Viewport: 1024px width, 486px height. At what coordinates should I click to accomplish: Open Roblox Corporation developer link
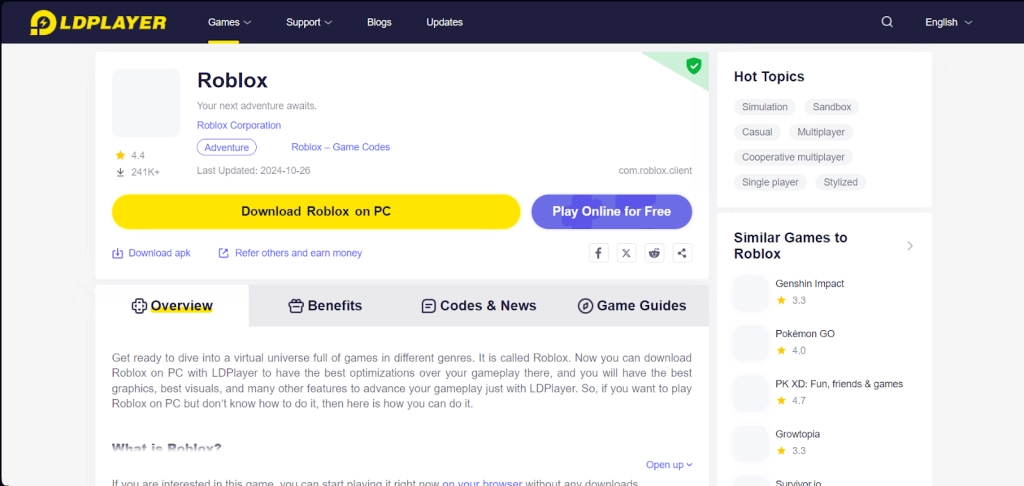pos(239,125)
